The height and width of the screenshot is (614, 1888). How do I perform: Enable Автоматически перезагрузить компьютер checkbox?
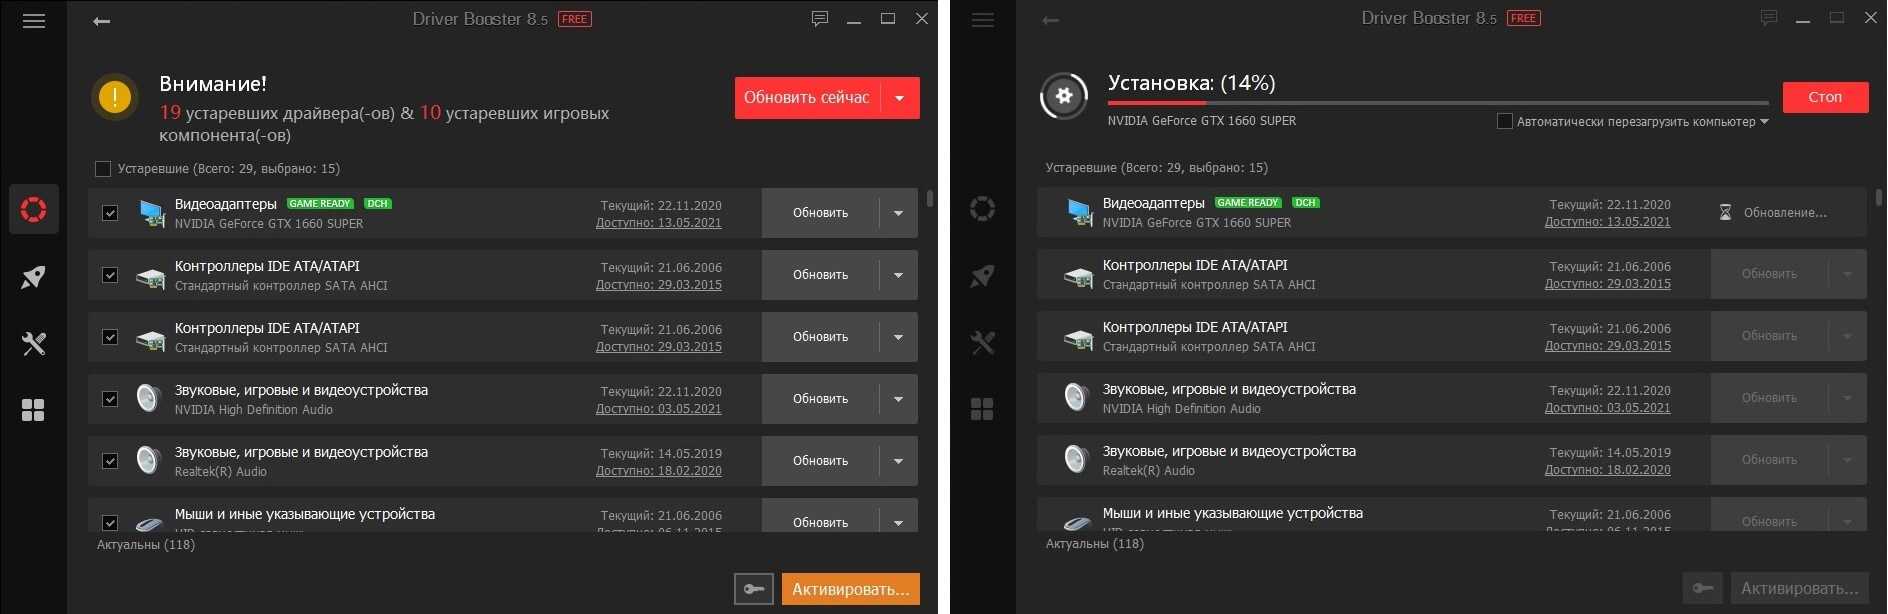pos(1504,122)
